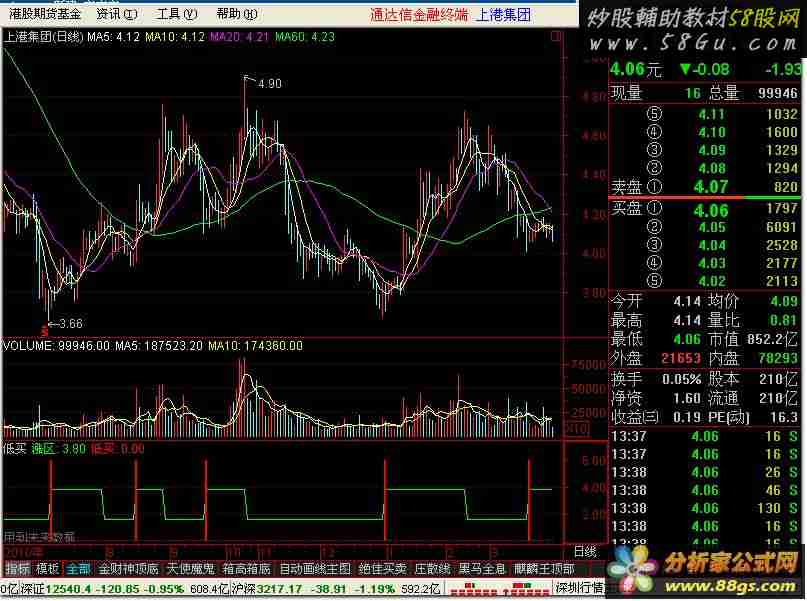The width and height of the screenshot is (807, 601).
Task: Choose the 压散线 indicator
Action: [433, 569]
